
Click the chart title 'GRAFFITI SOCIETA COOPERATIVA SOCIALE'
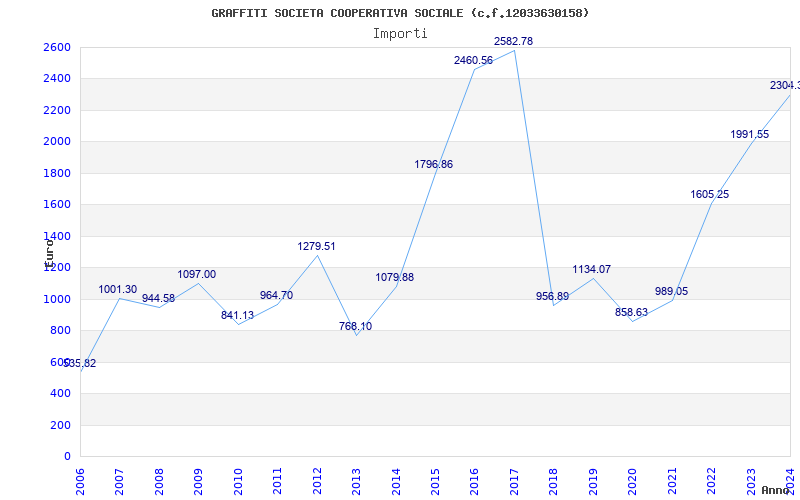click(x=338, y=13)
